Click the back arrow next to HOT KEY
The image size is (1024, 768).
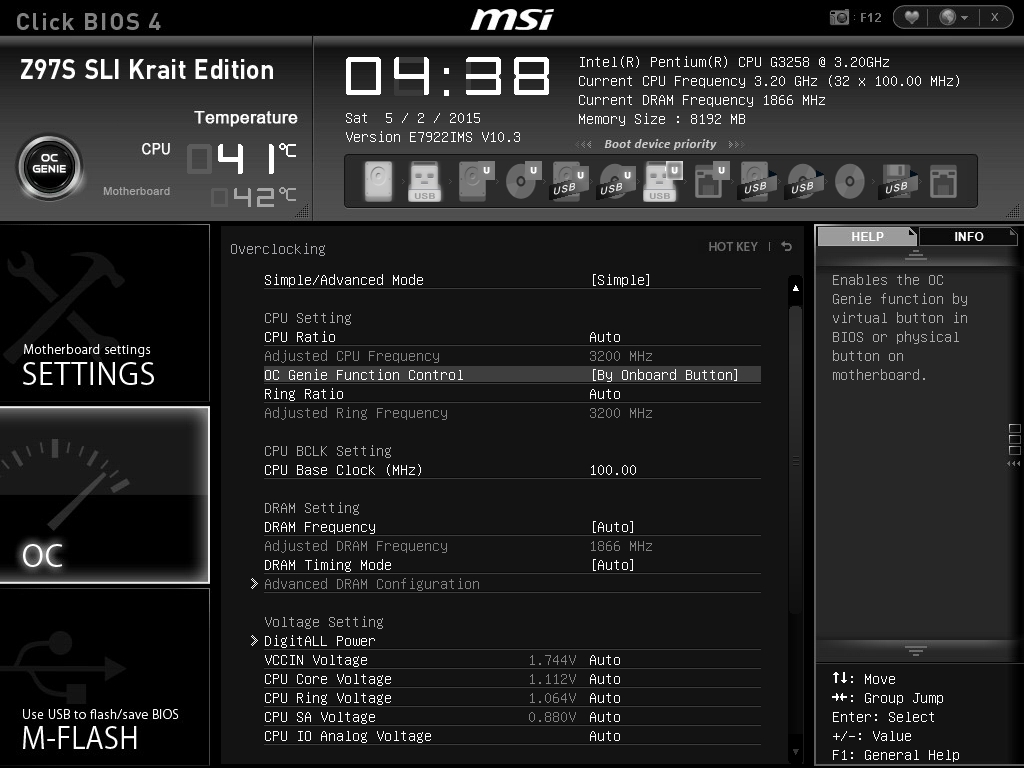point(786,246)
